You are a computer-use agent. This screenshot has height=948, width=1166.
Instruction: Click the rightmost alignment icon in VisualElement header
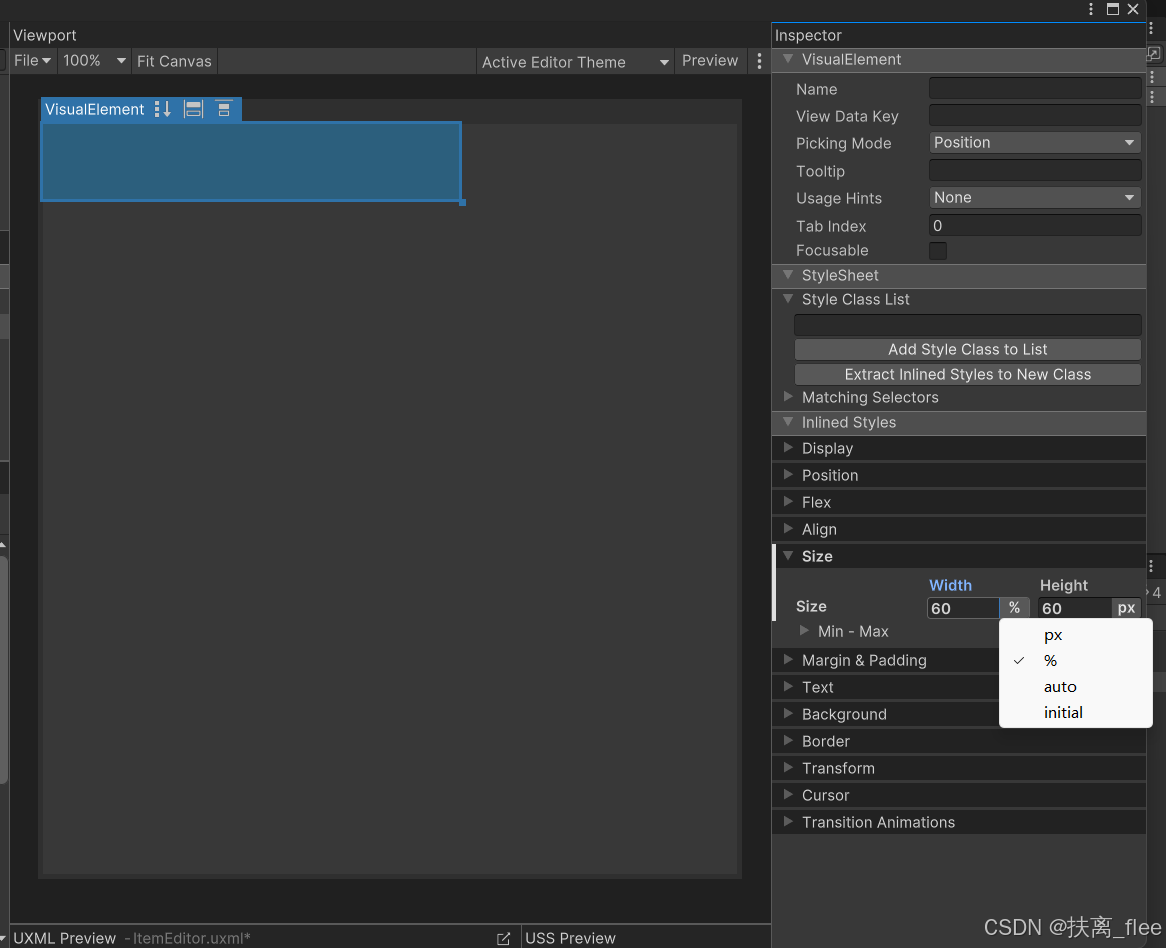coord(224,109)
